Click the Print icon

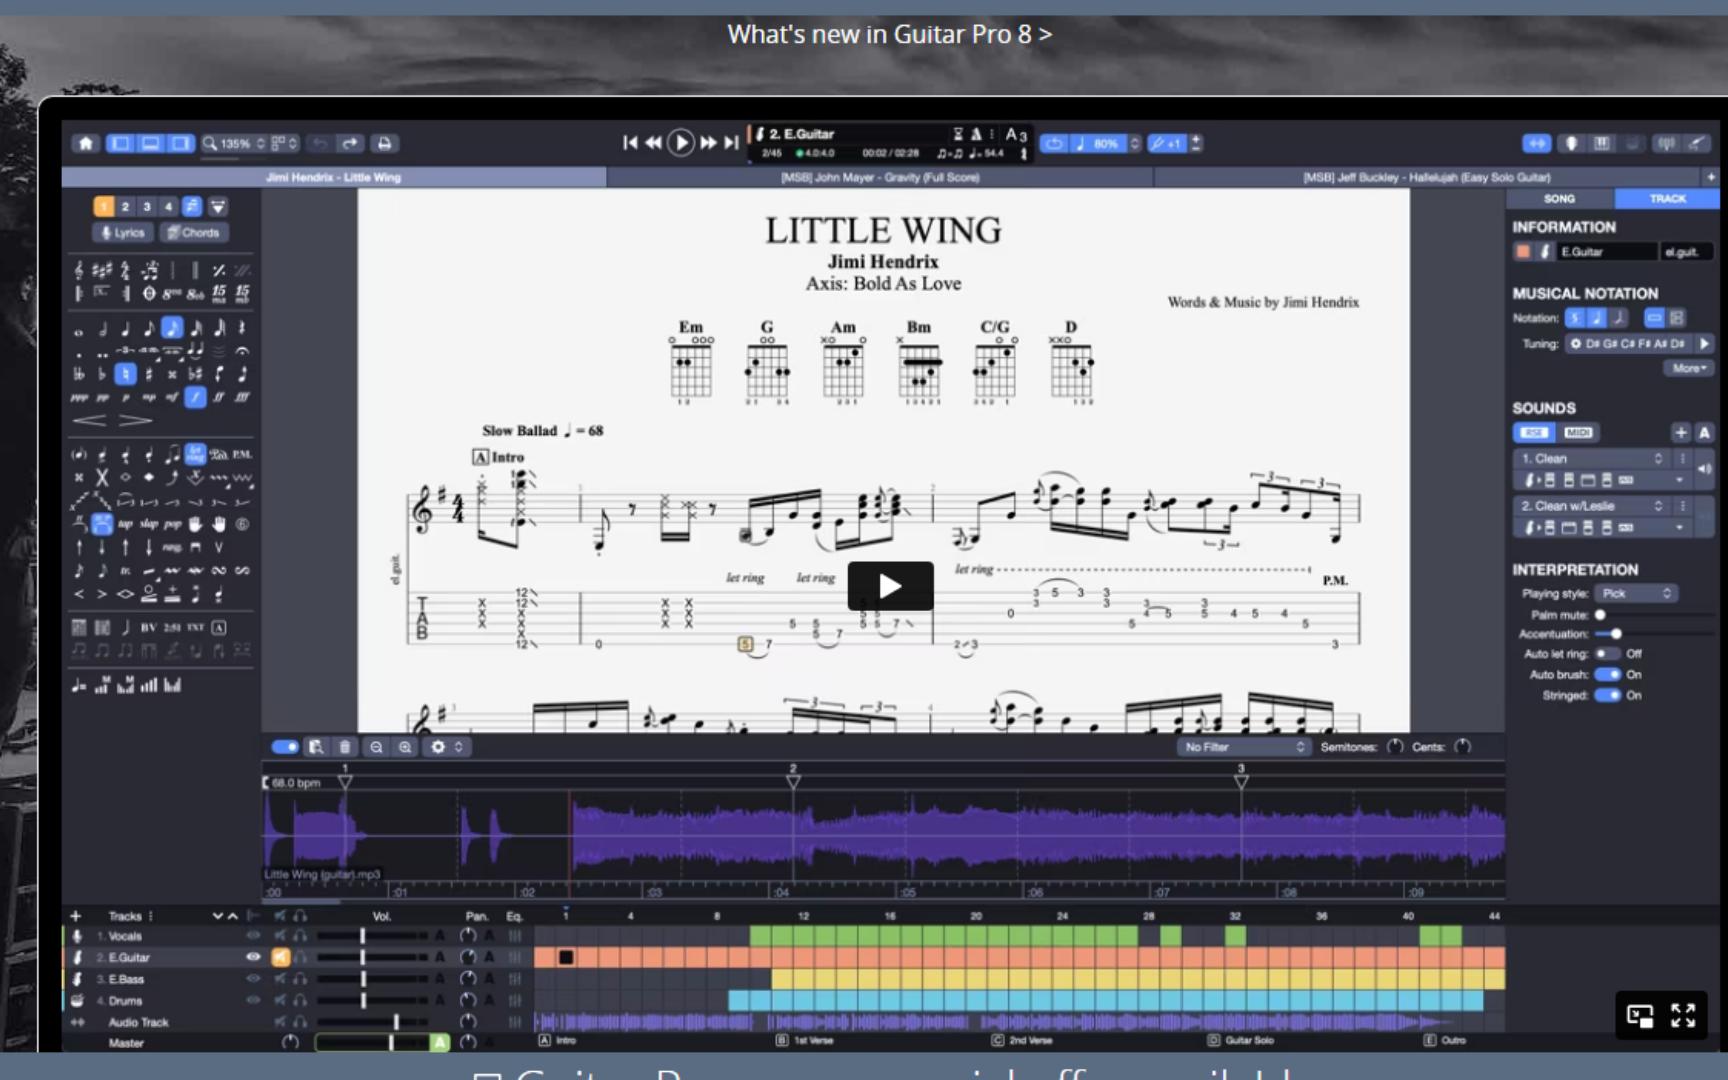(384, 143)
